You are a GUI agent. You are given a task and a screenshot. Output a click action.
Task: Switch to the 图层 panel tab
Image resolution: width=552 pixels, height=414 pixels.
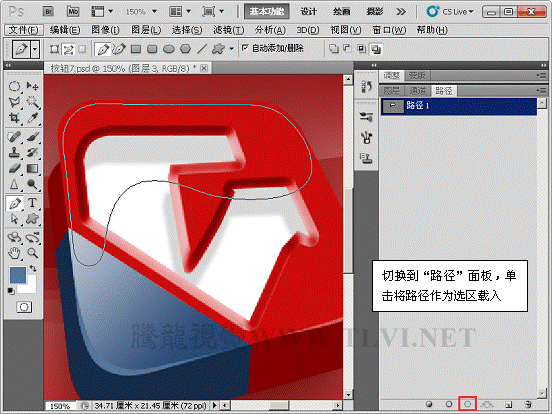(392, 91)
